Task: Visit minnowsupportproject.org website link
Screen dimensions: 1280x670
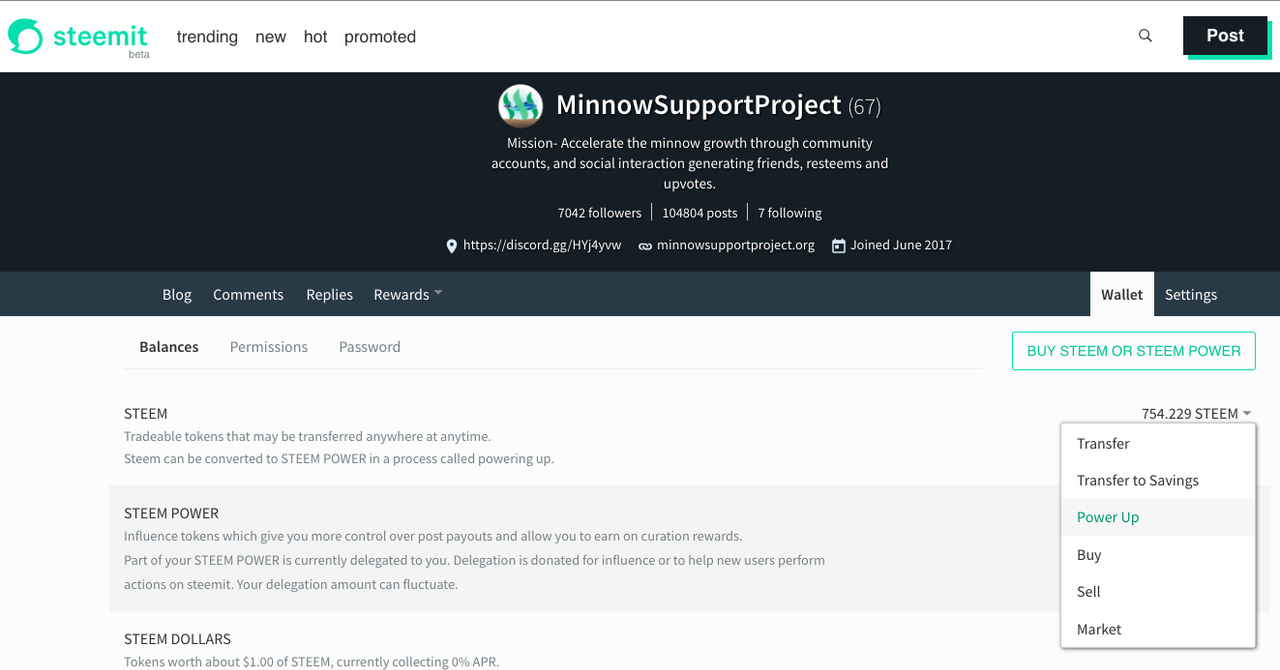Action: (736, 245)
